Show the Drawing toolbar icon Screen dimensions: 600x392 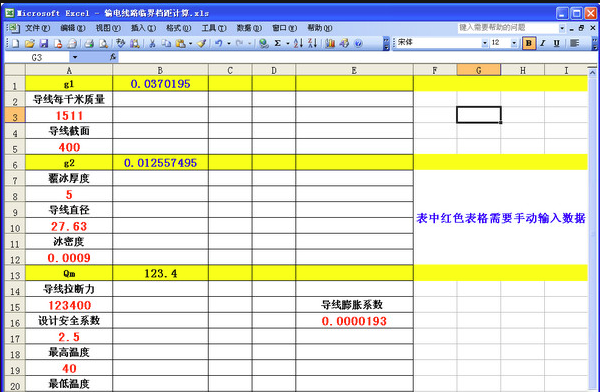344,43
